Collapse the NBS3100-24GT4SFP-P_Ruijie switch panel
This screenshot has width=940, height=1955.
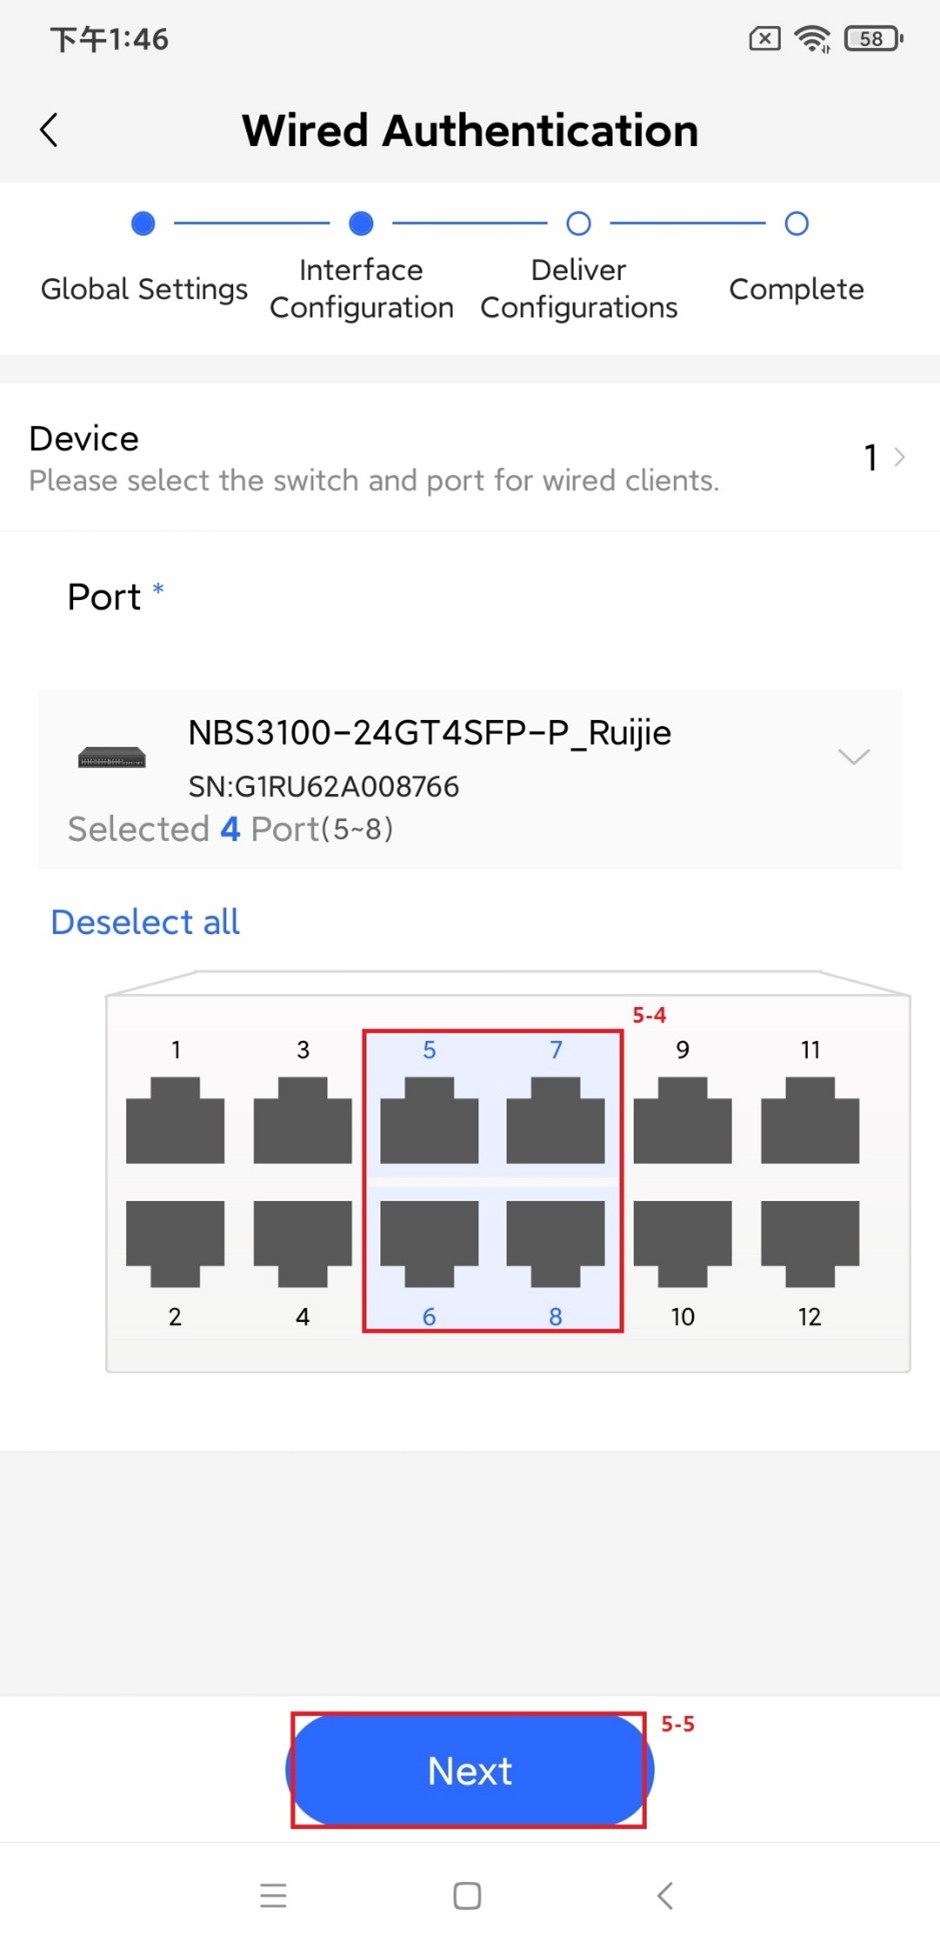(x=853, y=757)
